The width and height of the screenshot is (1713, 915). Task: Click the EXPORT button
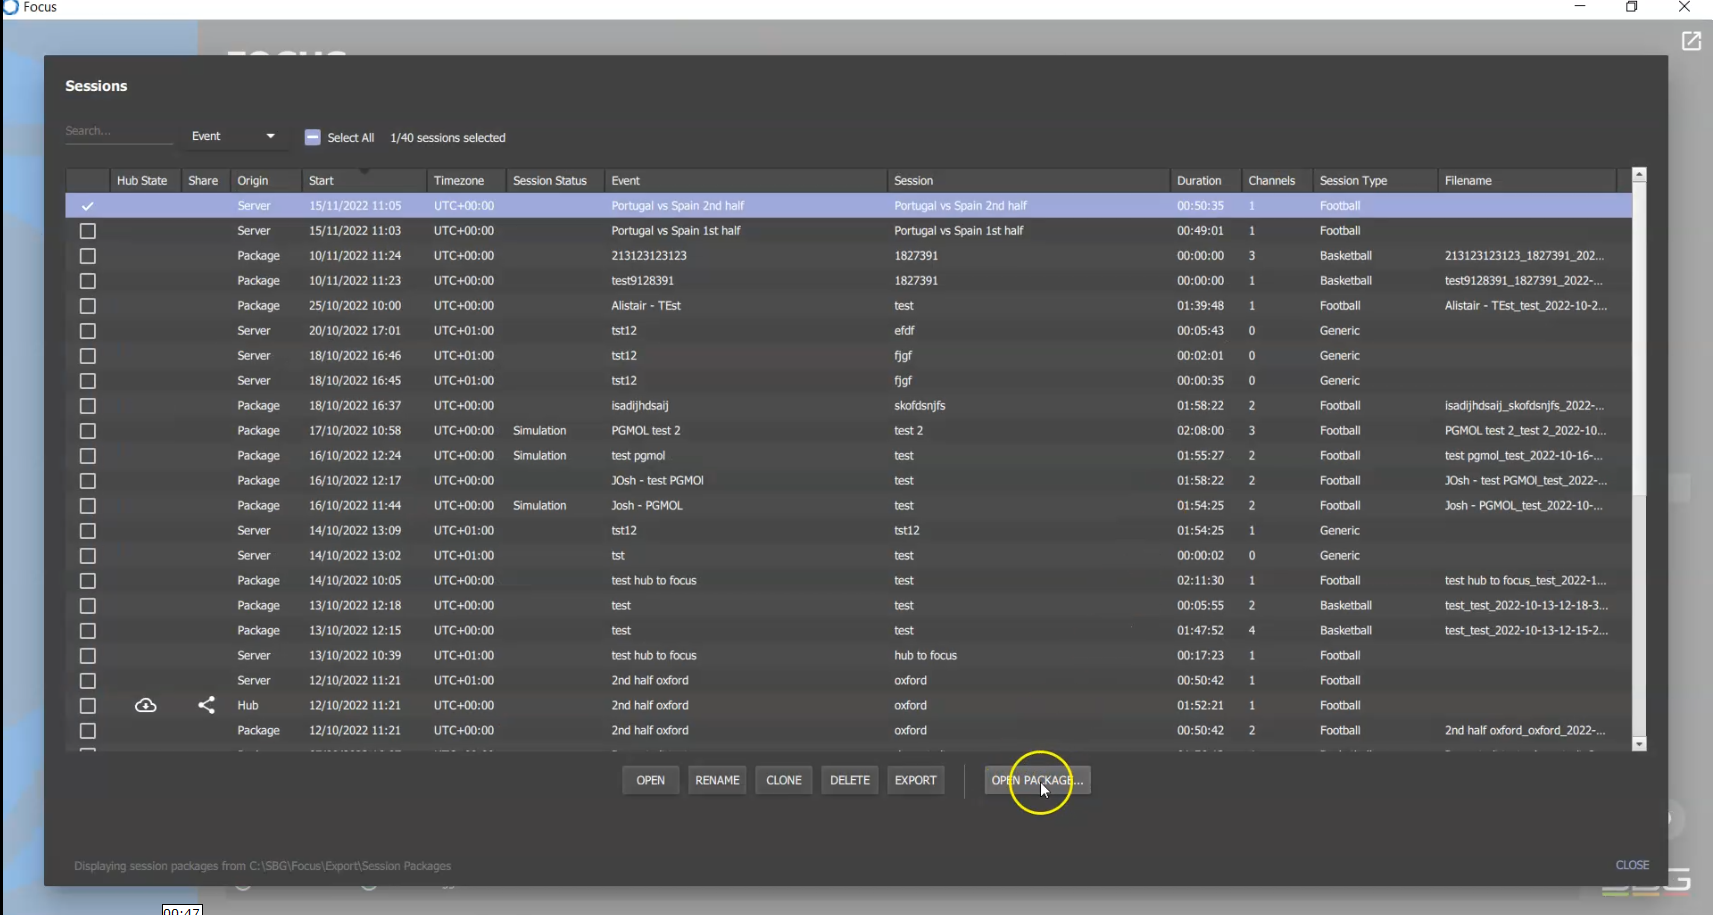pos(914,780)
